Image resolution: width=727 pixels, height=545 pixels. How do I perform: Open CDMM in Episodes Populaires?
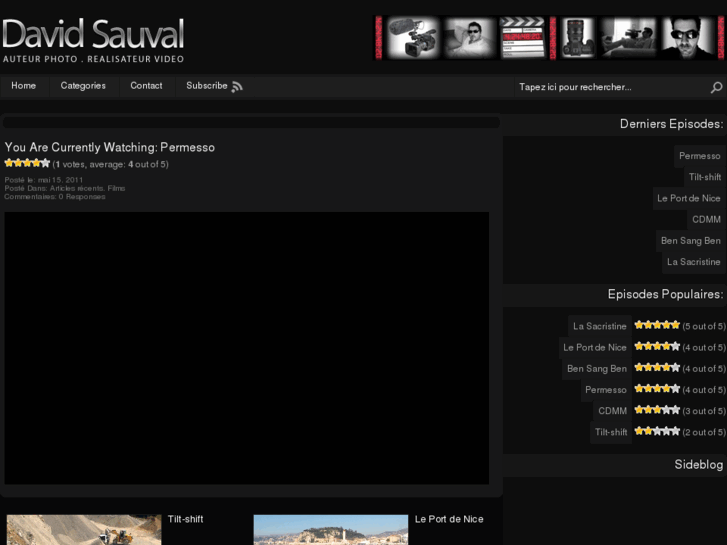coord(612,411)
